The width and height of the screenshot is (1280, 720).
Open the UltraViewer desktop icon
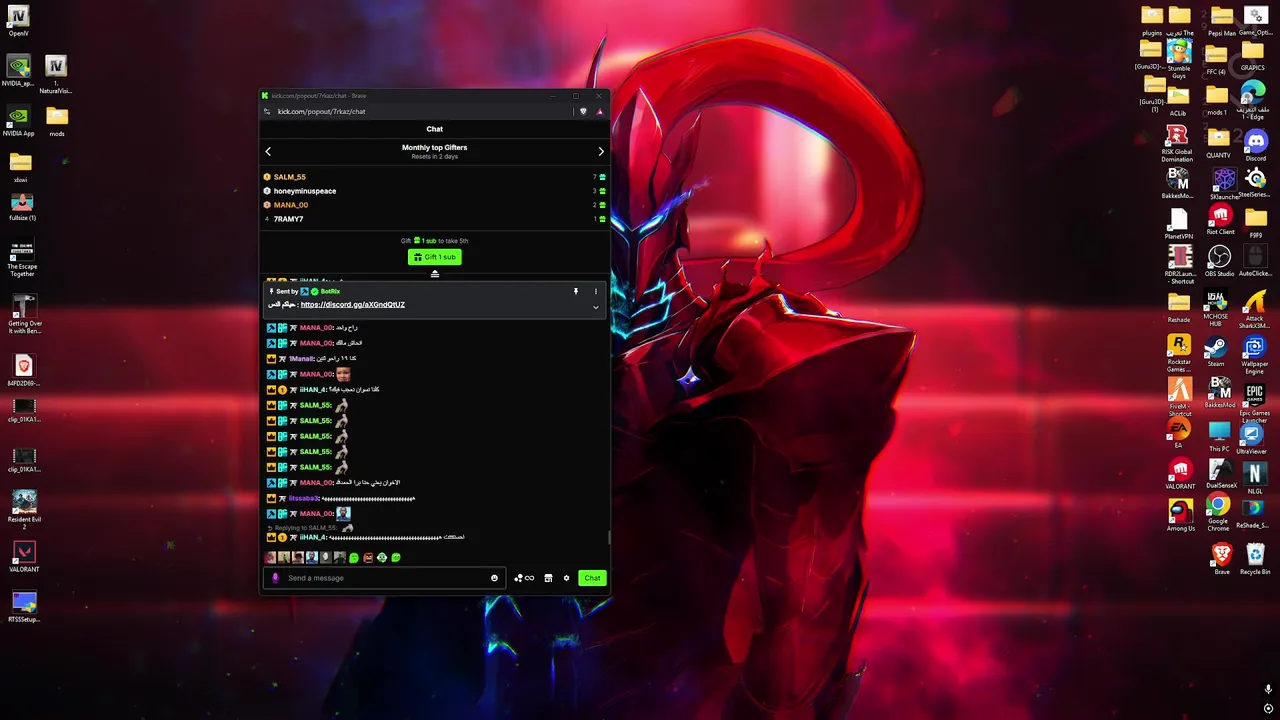(1251, 438)
